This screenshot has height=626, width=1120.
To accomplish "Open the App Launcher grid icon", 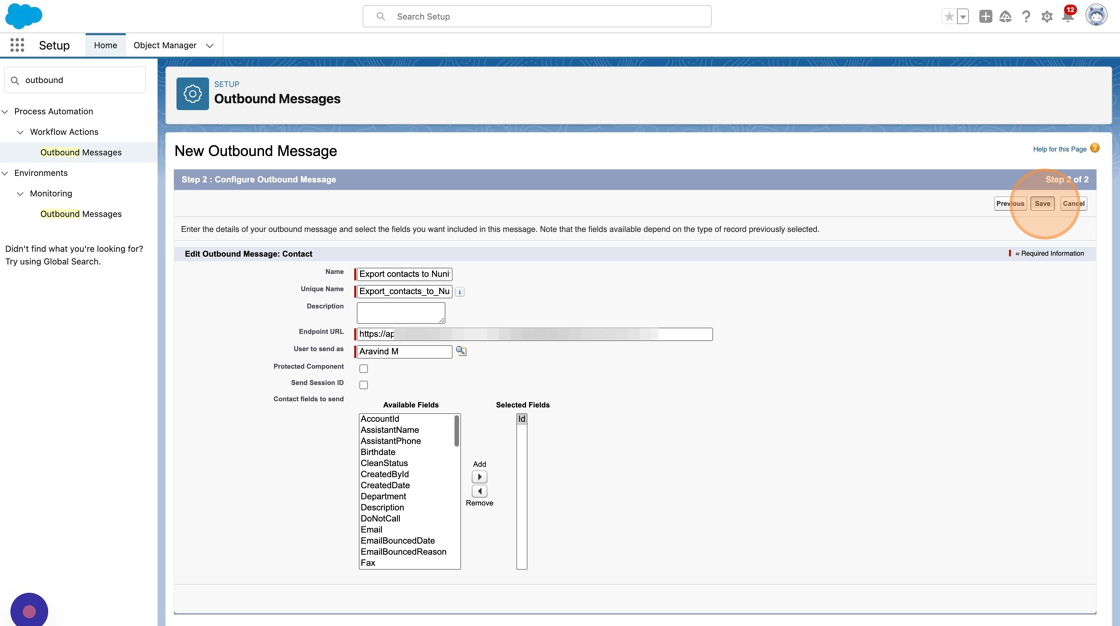I will point(17,45).
